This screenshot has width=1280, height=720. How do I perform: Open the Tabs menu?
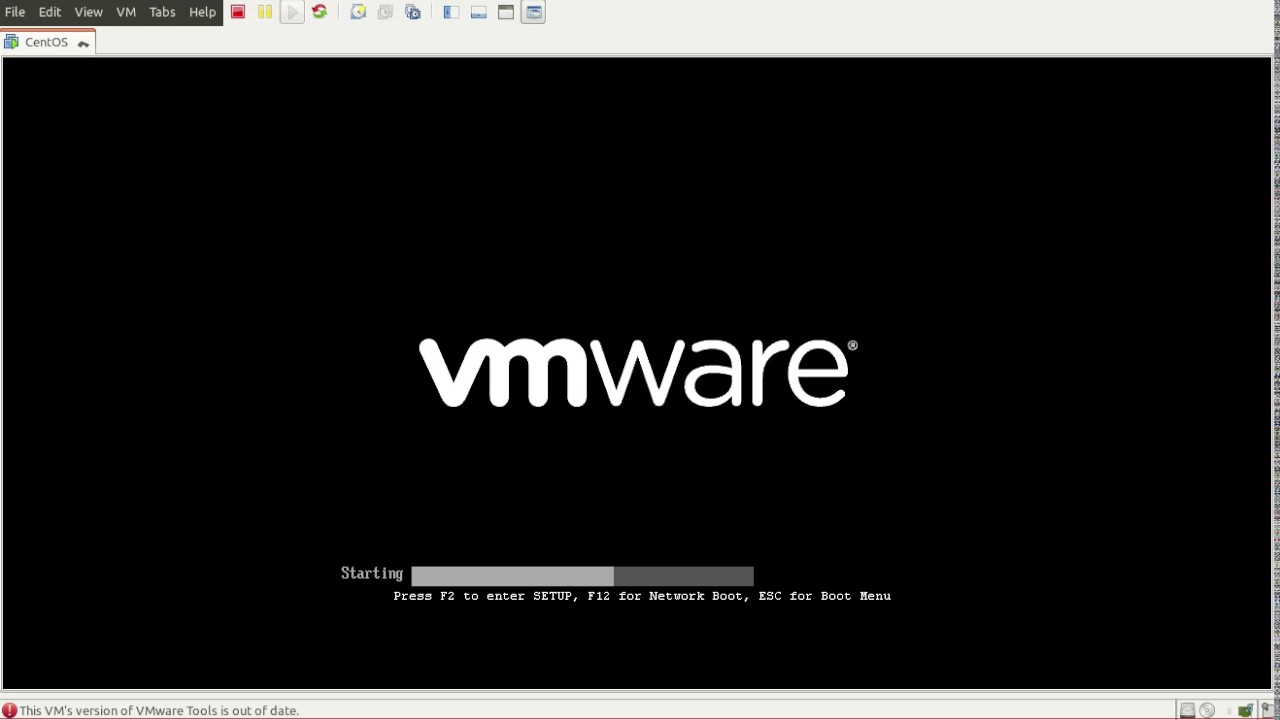[162, 12]
